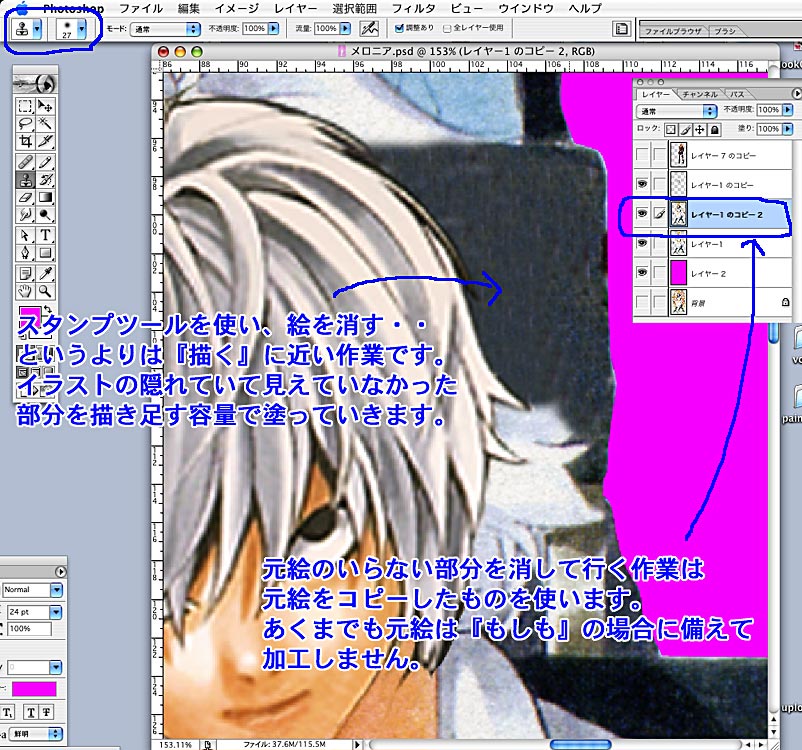Open the brush size 27 picker dropdown
Screen dimensions: 802x750
[x=82, y=29]
